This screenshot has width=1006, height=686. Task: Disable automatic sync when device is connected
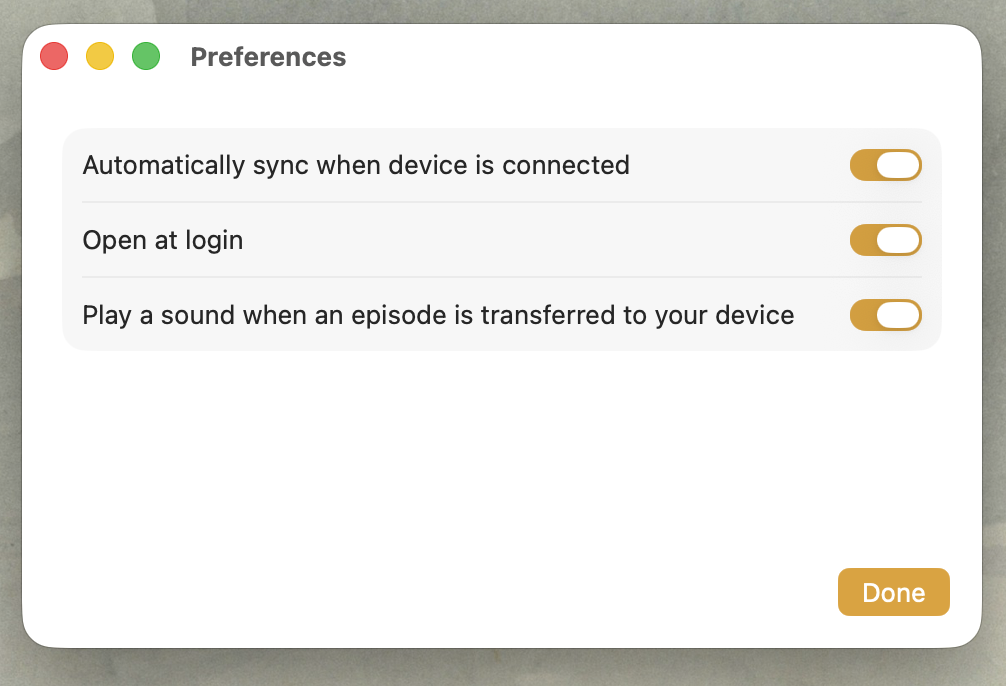click(x=886, y=164)
